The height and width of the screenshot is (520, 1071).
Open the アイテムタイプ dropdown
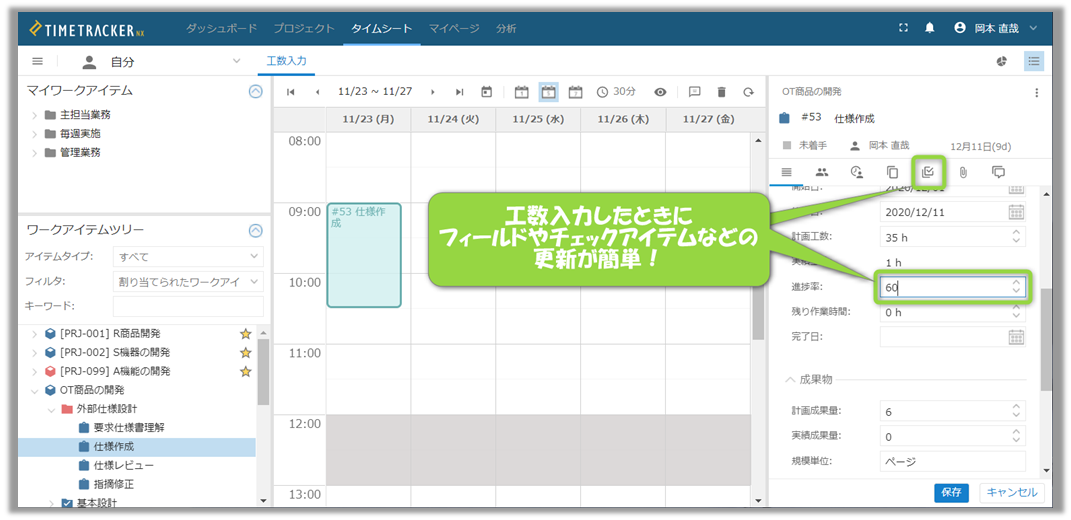(x=188, y=257)
